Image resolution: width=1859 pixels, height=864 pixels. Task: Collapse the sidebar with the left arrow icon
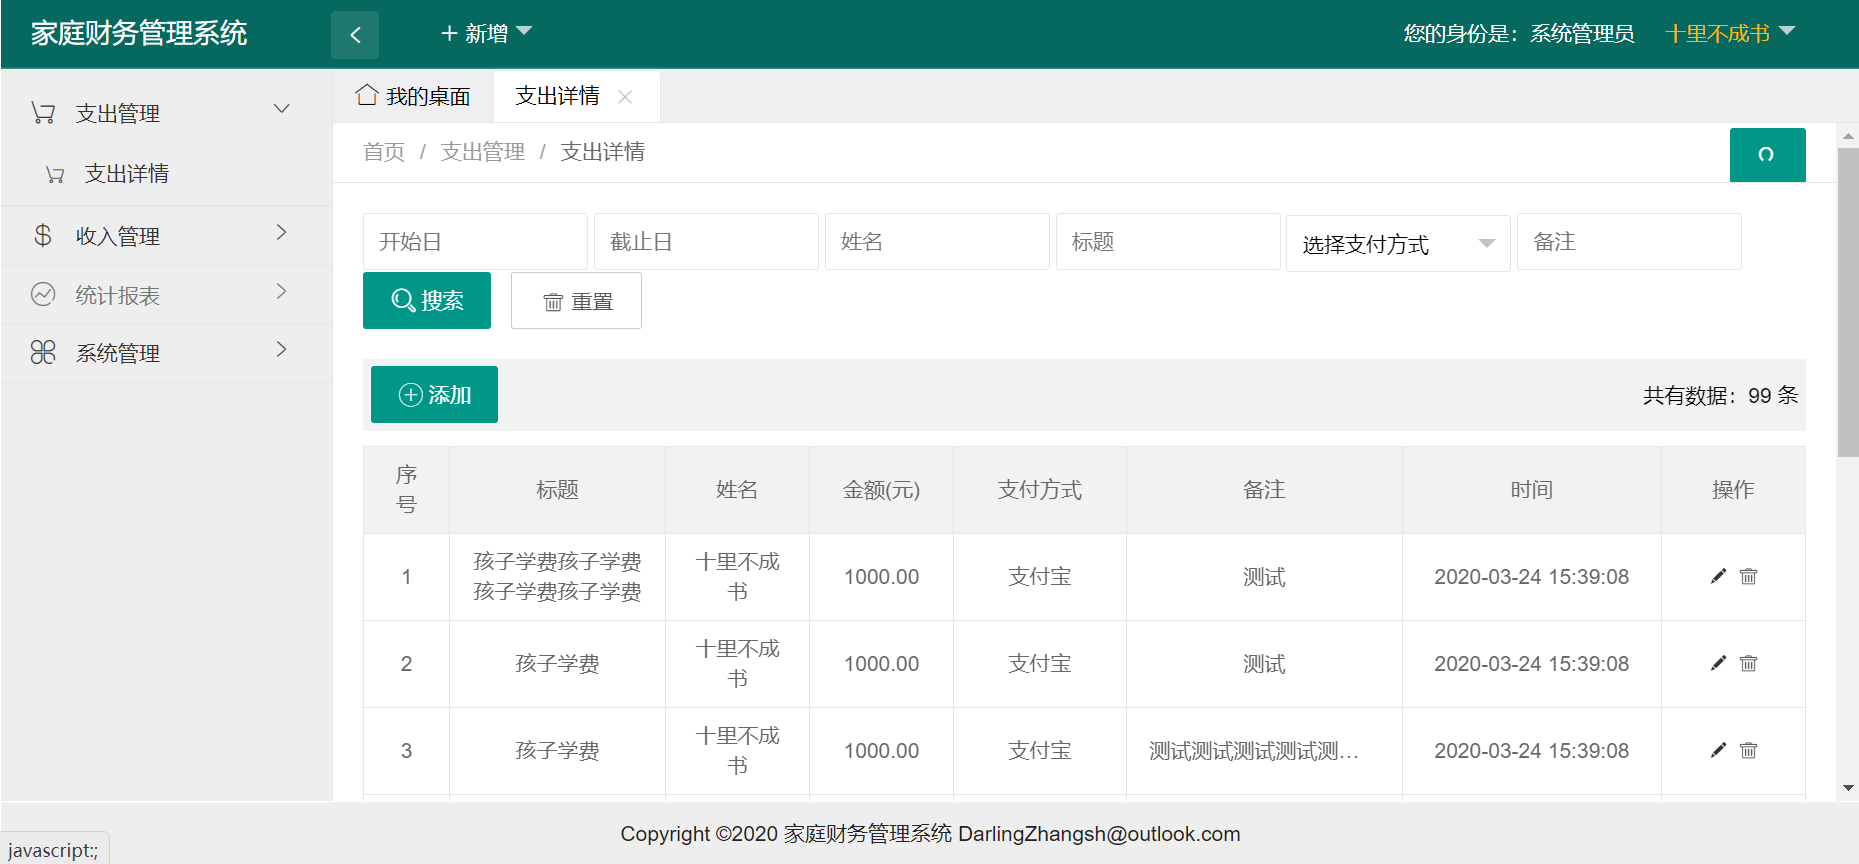tap(355, 35)
